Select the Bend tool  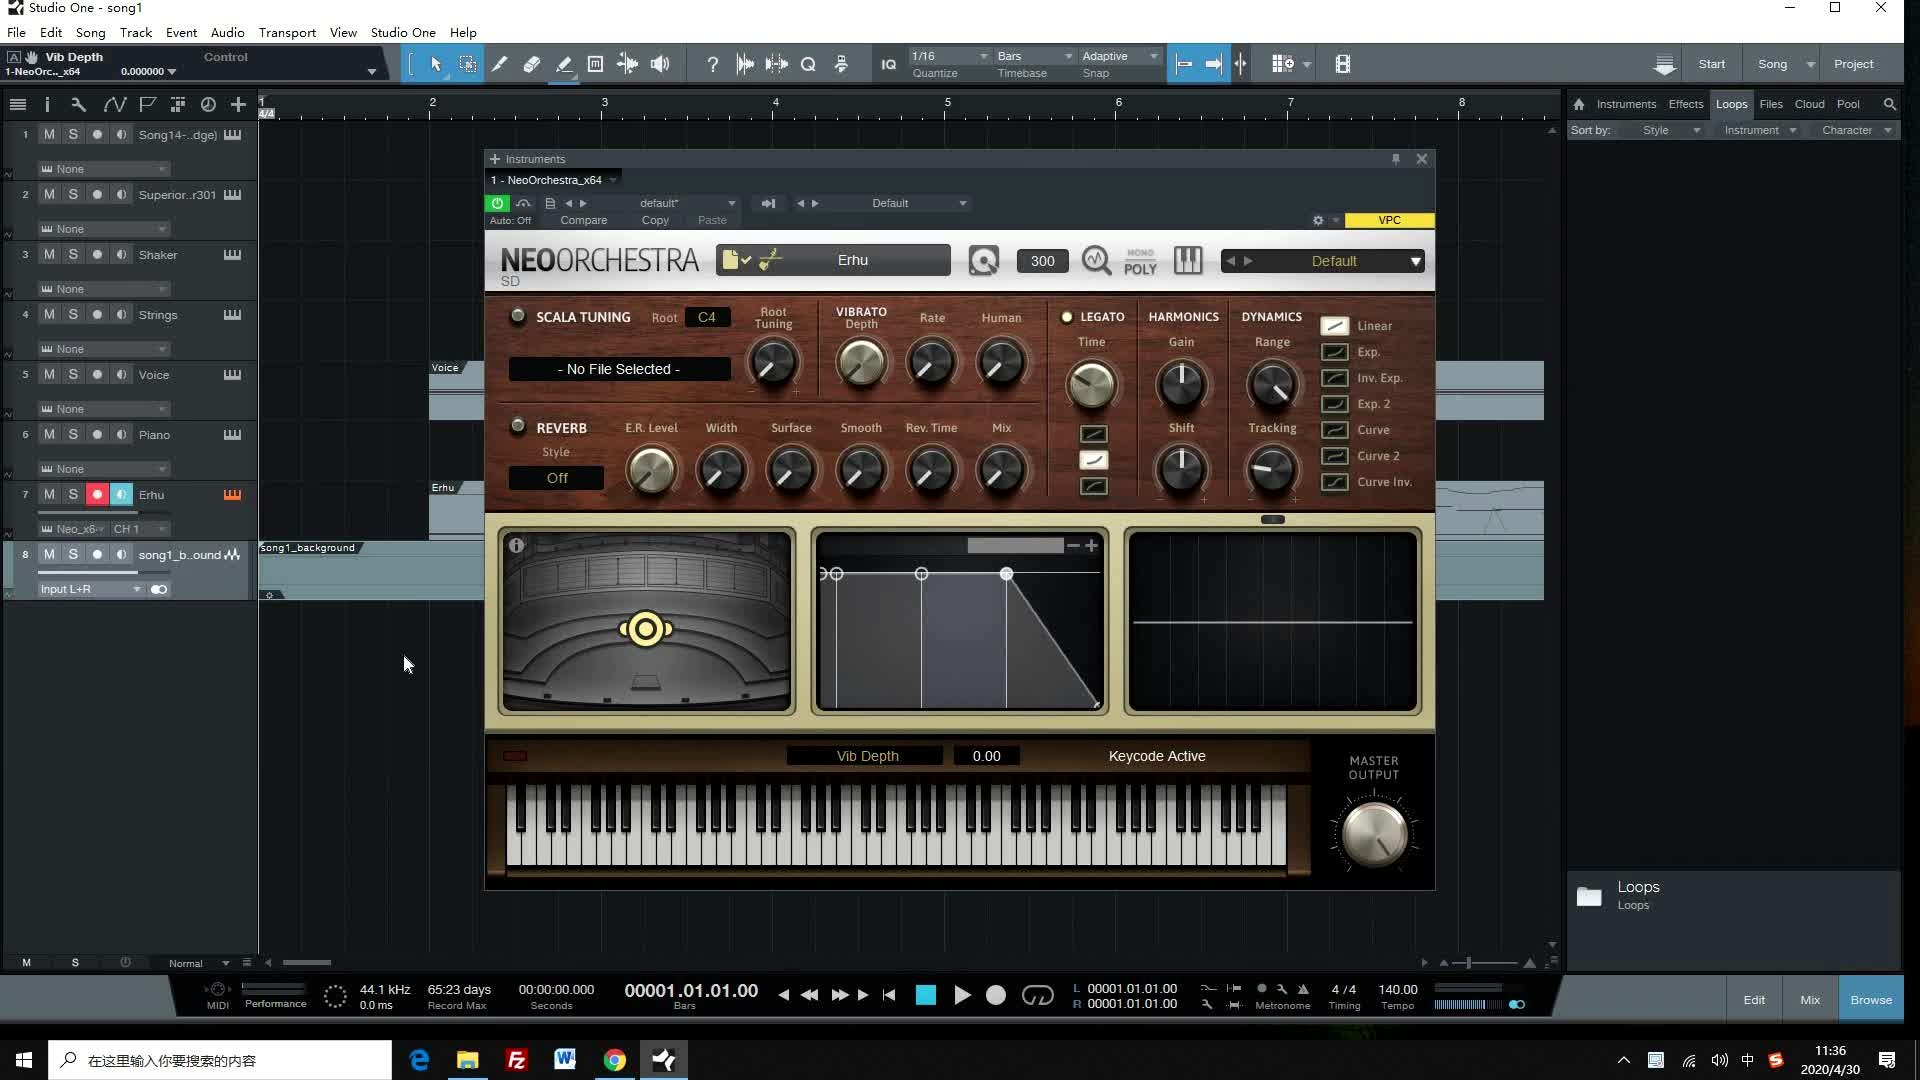point(627,64)
